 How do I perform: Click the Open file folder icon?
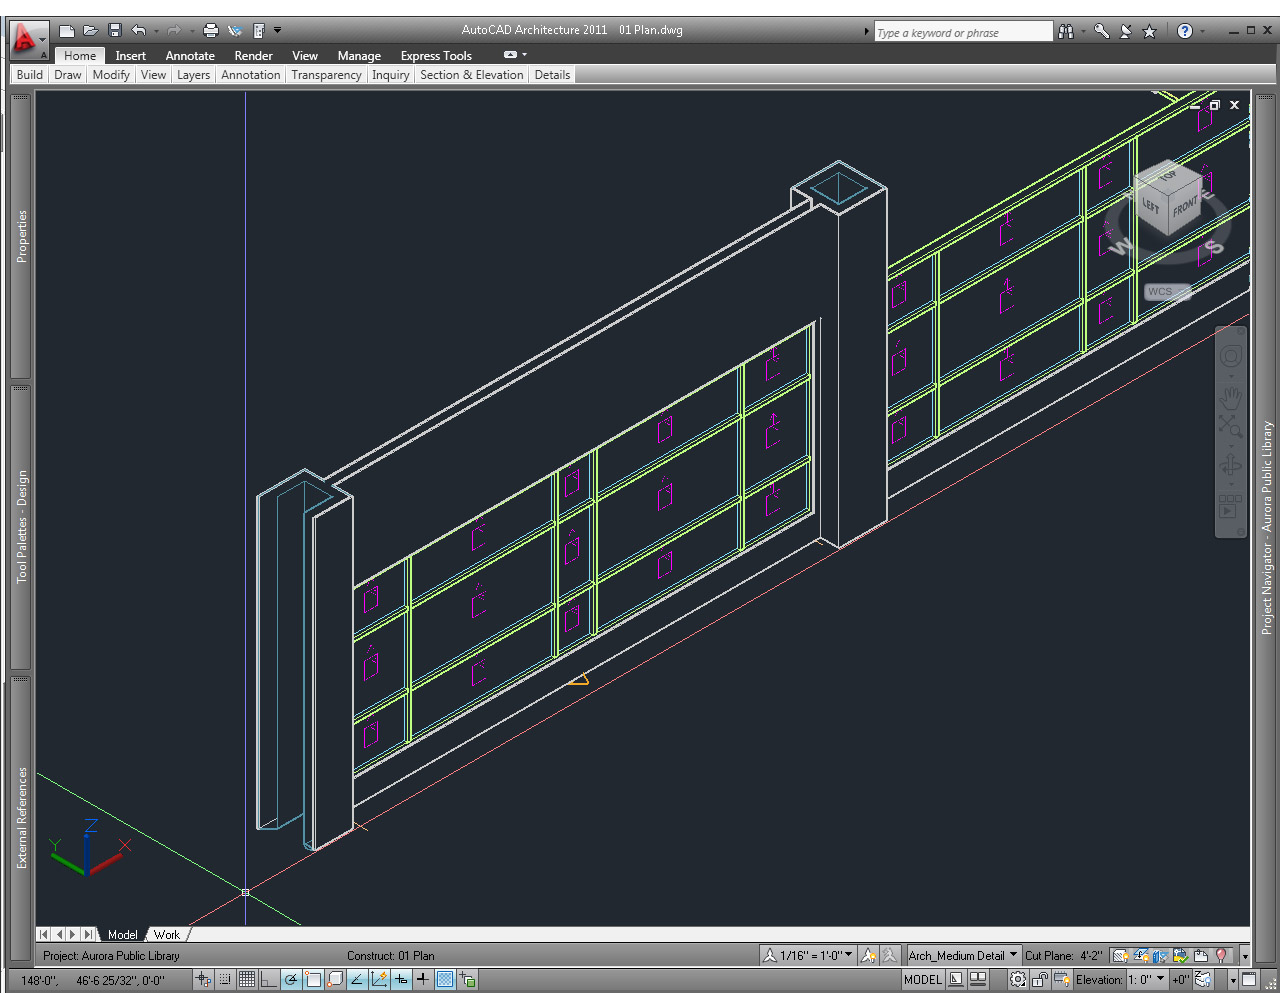(90, 31)
